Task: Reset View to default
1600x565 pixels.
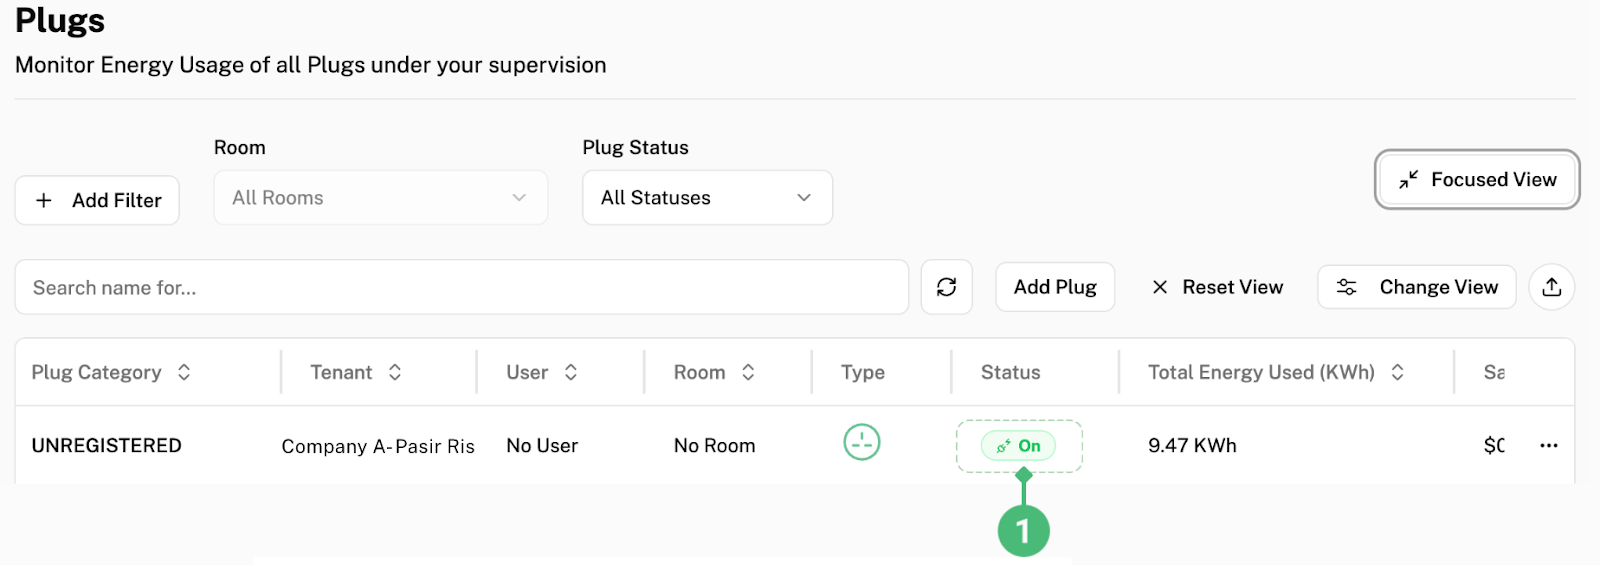Action: 1216,287
